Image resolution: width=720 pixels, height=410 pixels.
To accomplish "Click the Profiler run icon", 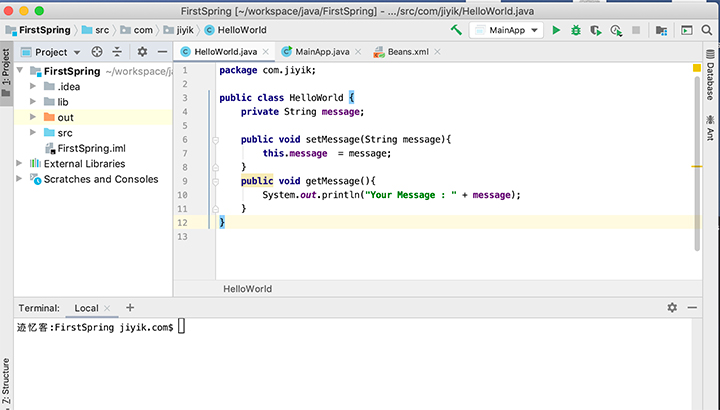I will pyautogui.click(x=616, y=30).
